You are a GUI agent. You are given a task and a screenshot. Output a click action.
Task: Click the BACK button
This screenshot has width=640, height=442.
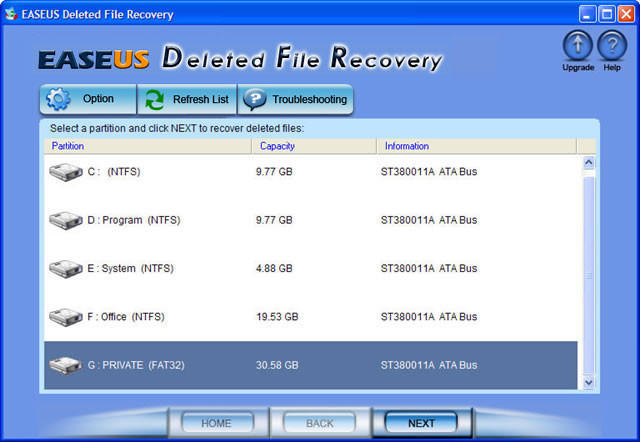(320, 423)
